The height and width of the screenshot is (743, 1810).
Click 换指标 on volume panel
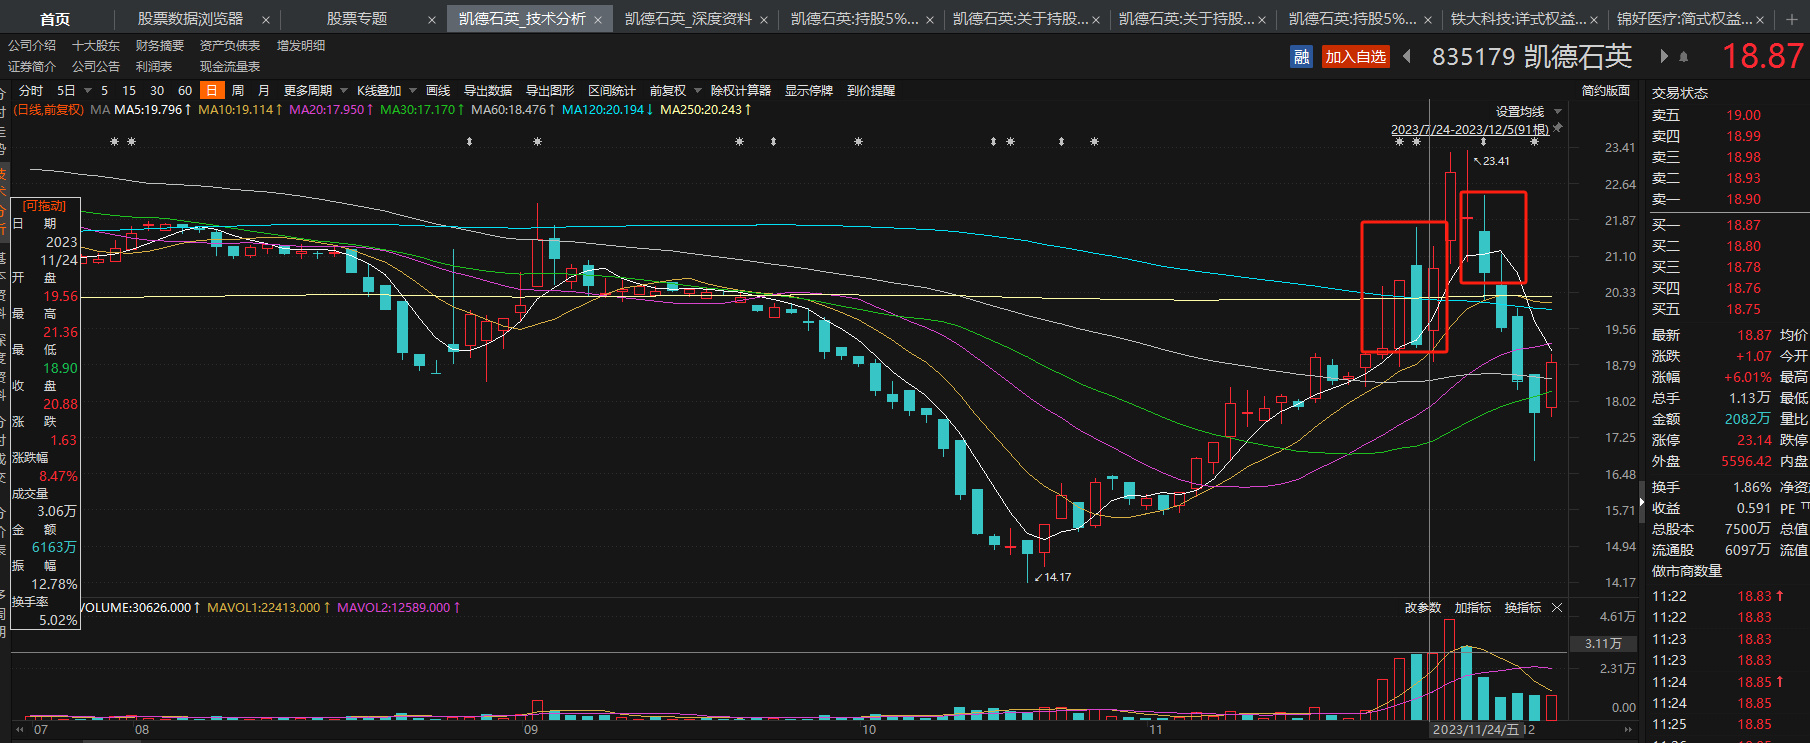pos(1523,608)
